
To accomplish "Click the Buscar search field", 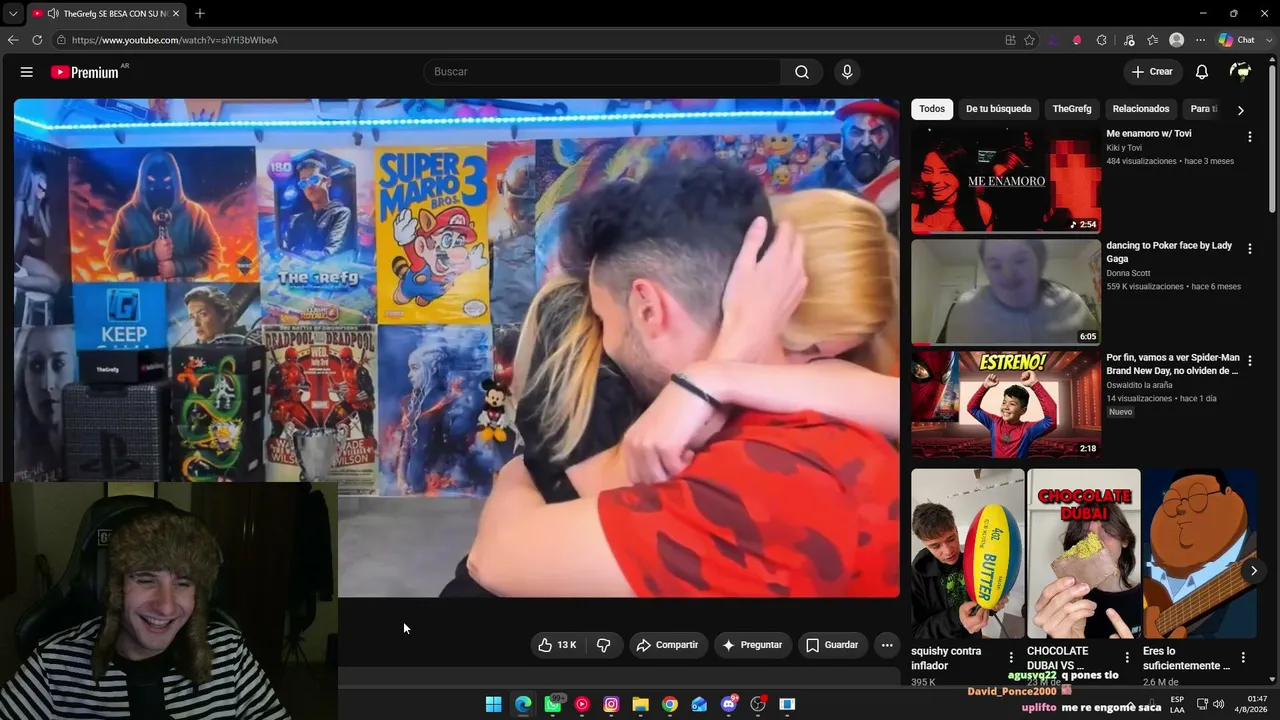I will click(x=602, y=72).
